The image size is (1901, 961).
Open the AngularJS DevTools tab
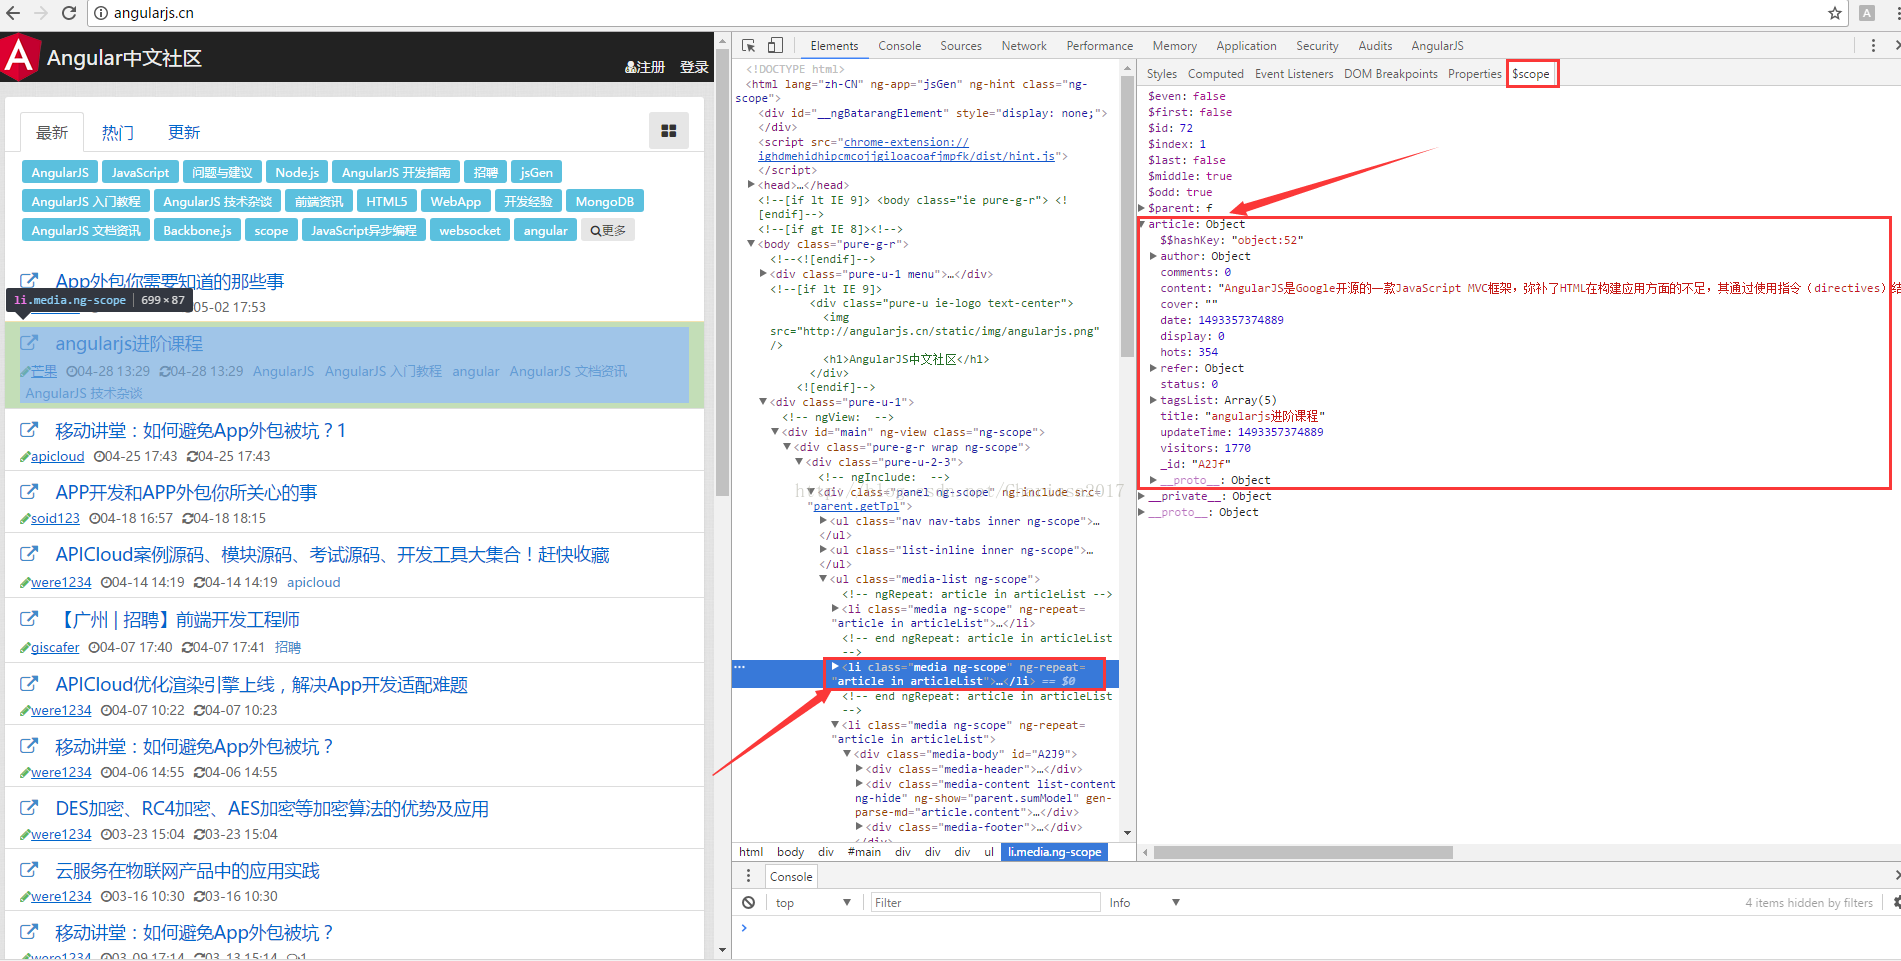pyautogui.click(x=1437, y=46)
